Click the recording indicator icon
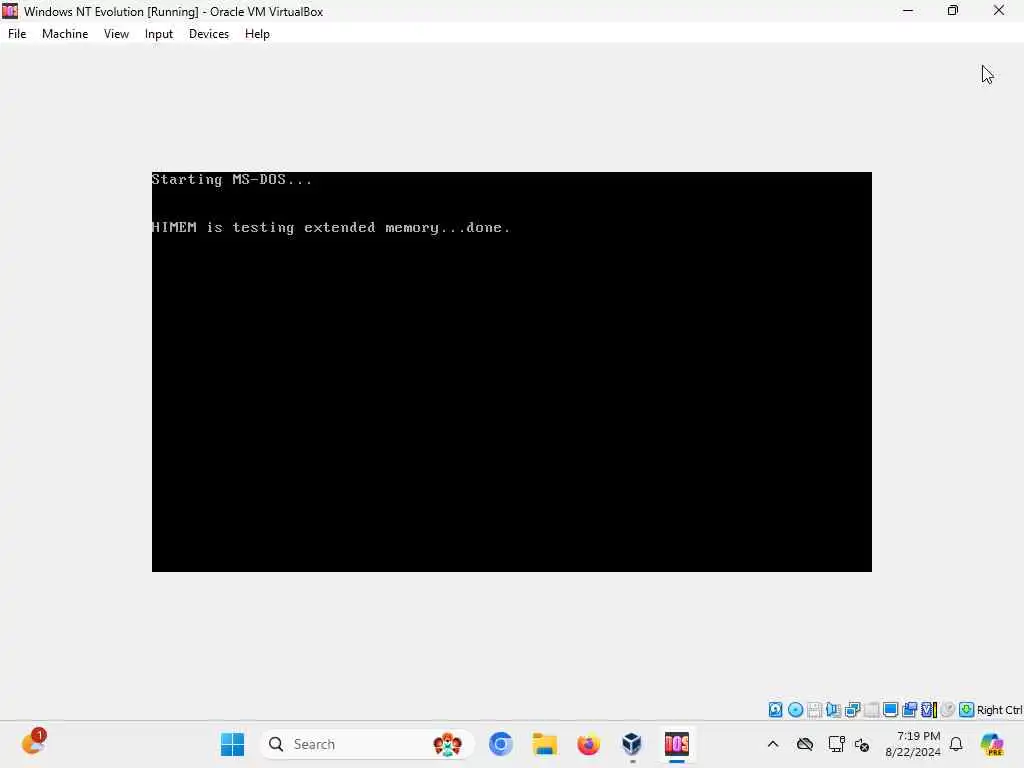Screen dimensions: 1024x768 (x=910, y=710)
